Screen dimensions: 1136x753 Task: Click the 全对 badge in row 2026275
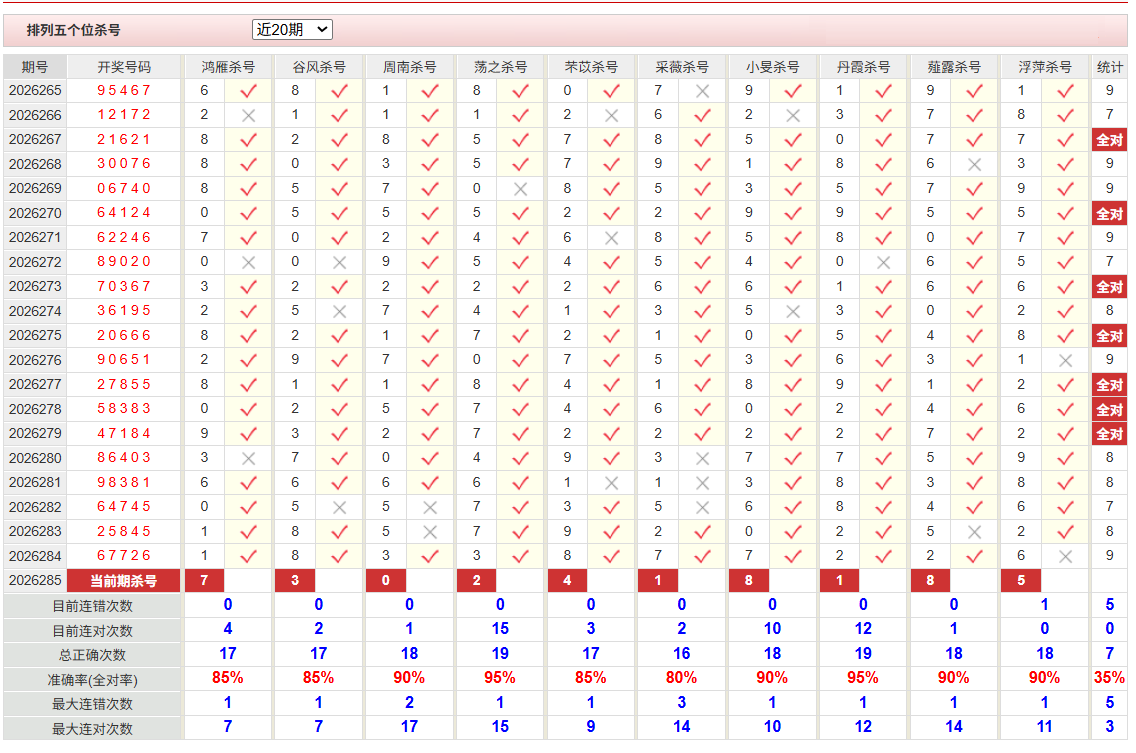tap(1109, 336)
